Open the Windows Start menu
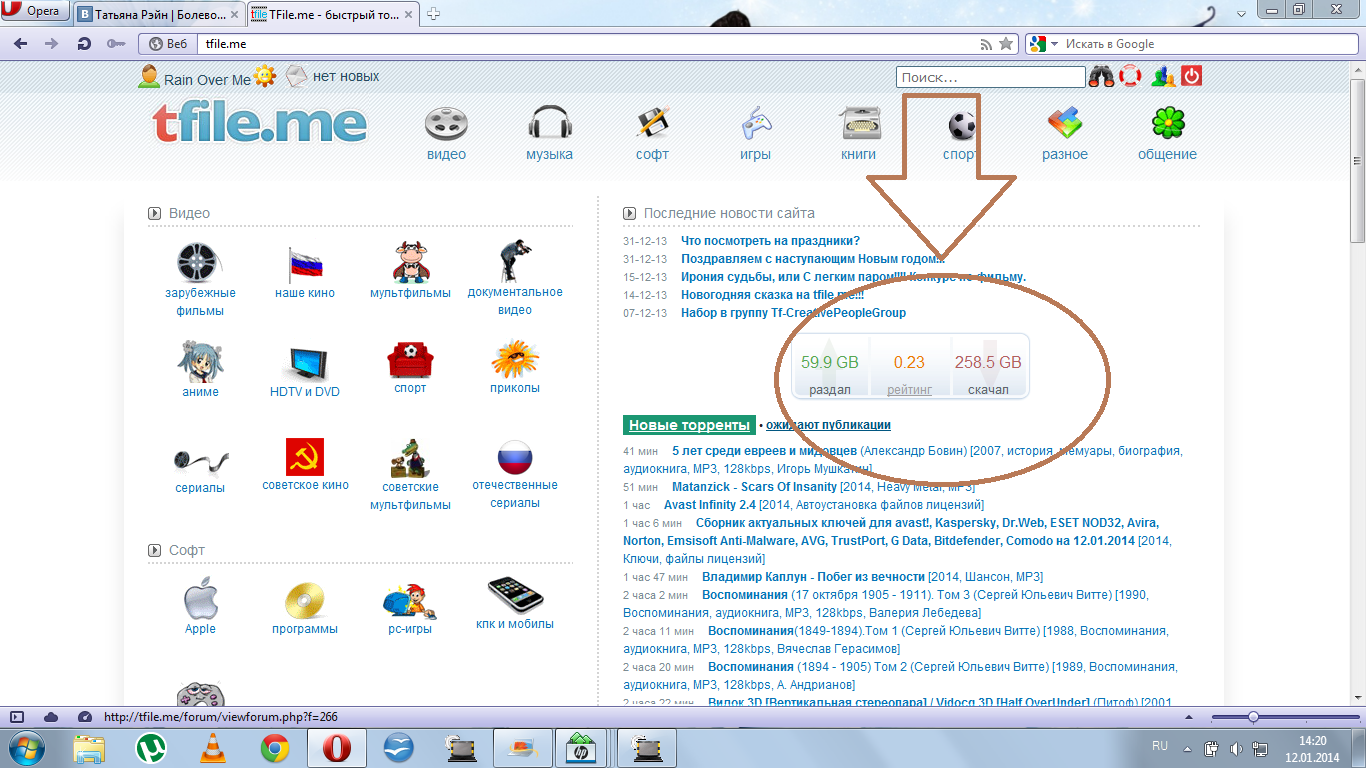Viewport: 1366px width, 768px height. (27, 748)
